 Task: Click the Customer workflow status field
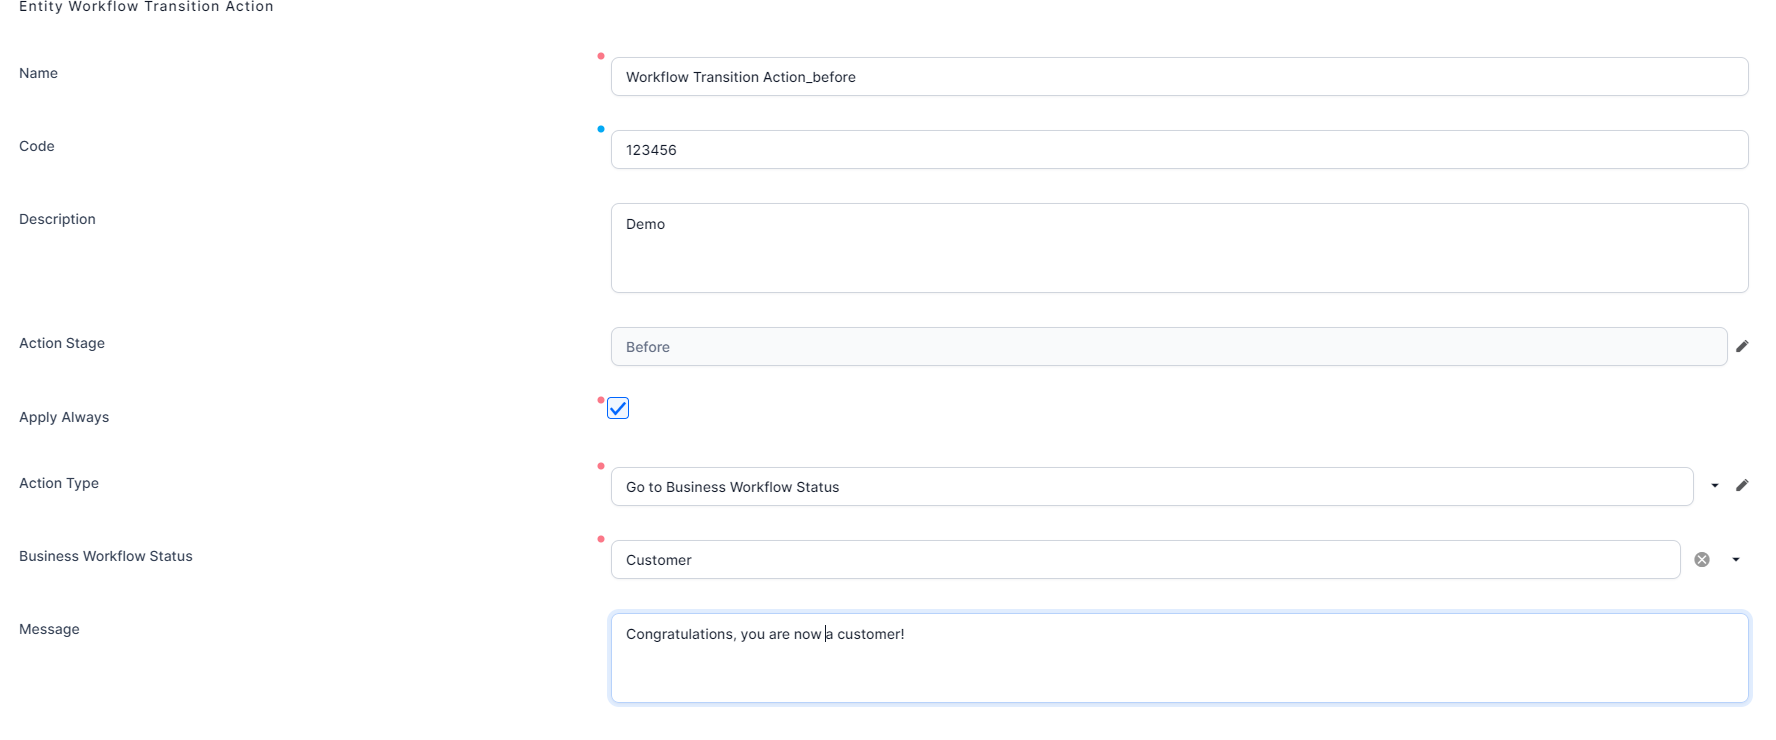1146,560
